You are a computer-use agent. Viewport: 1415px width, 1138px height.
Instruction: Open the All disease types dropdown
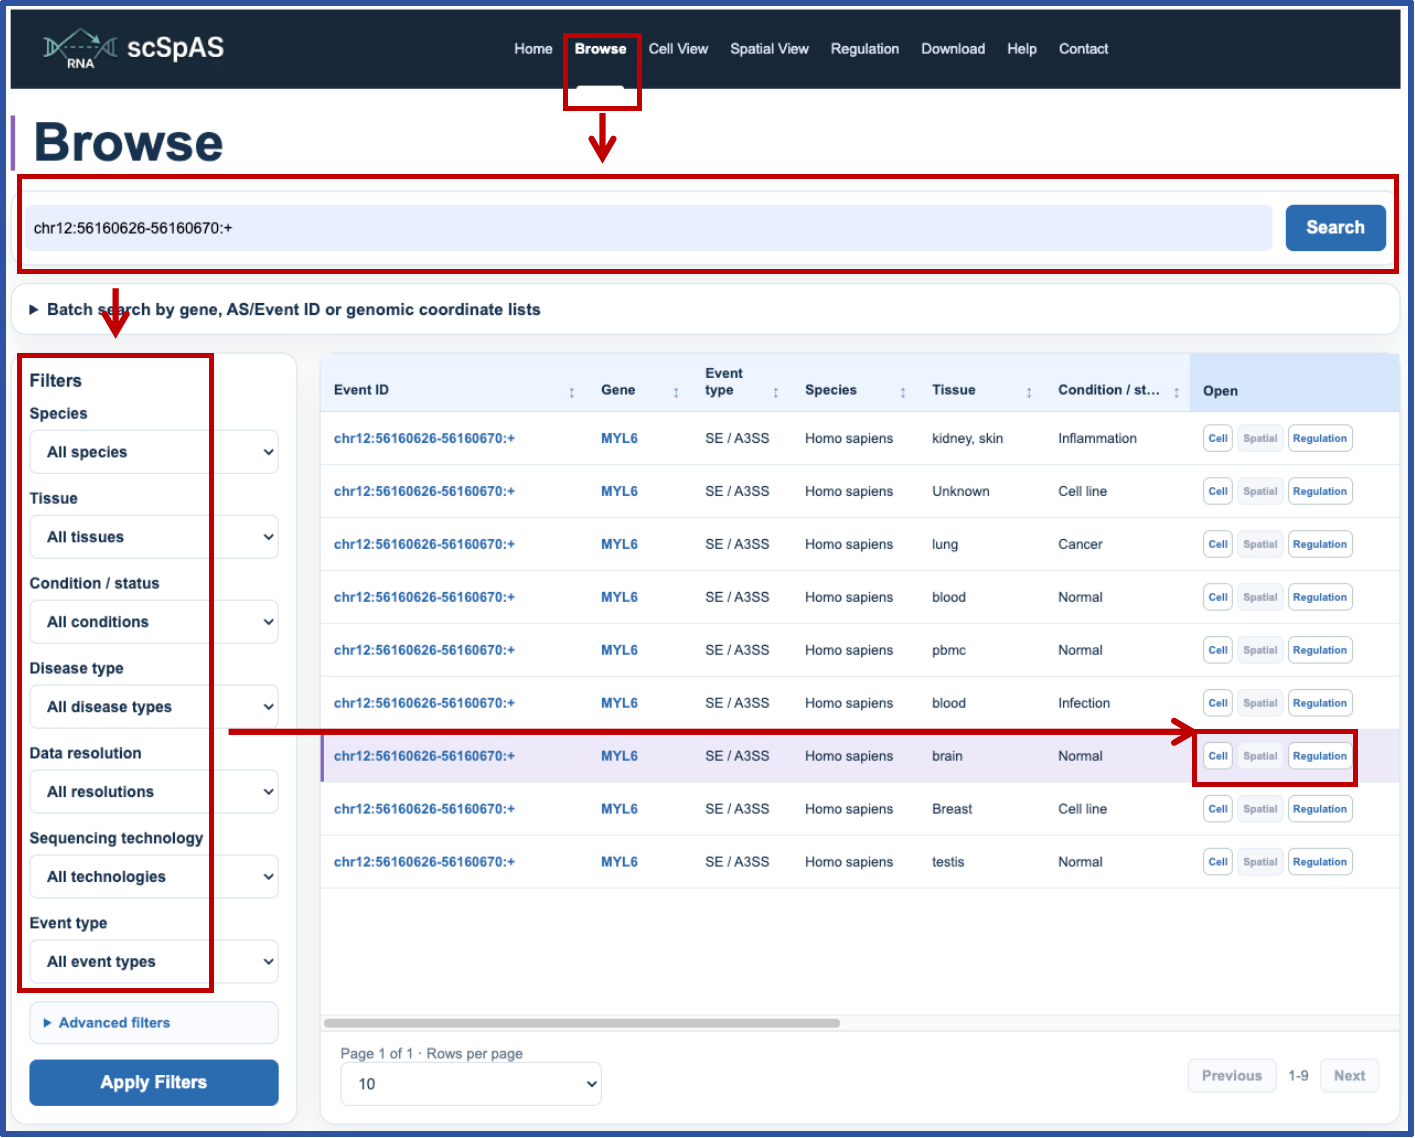point(154,707)
